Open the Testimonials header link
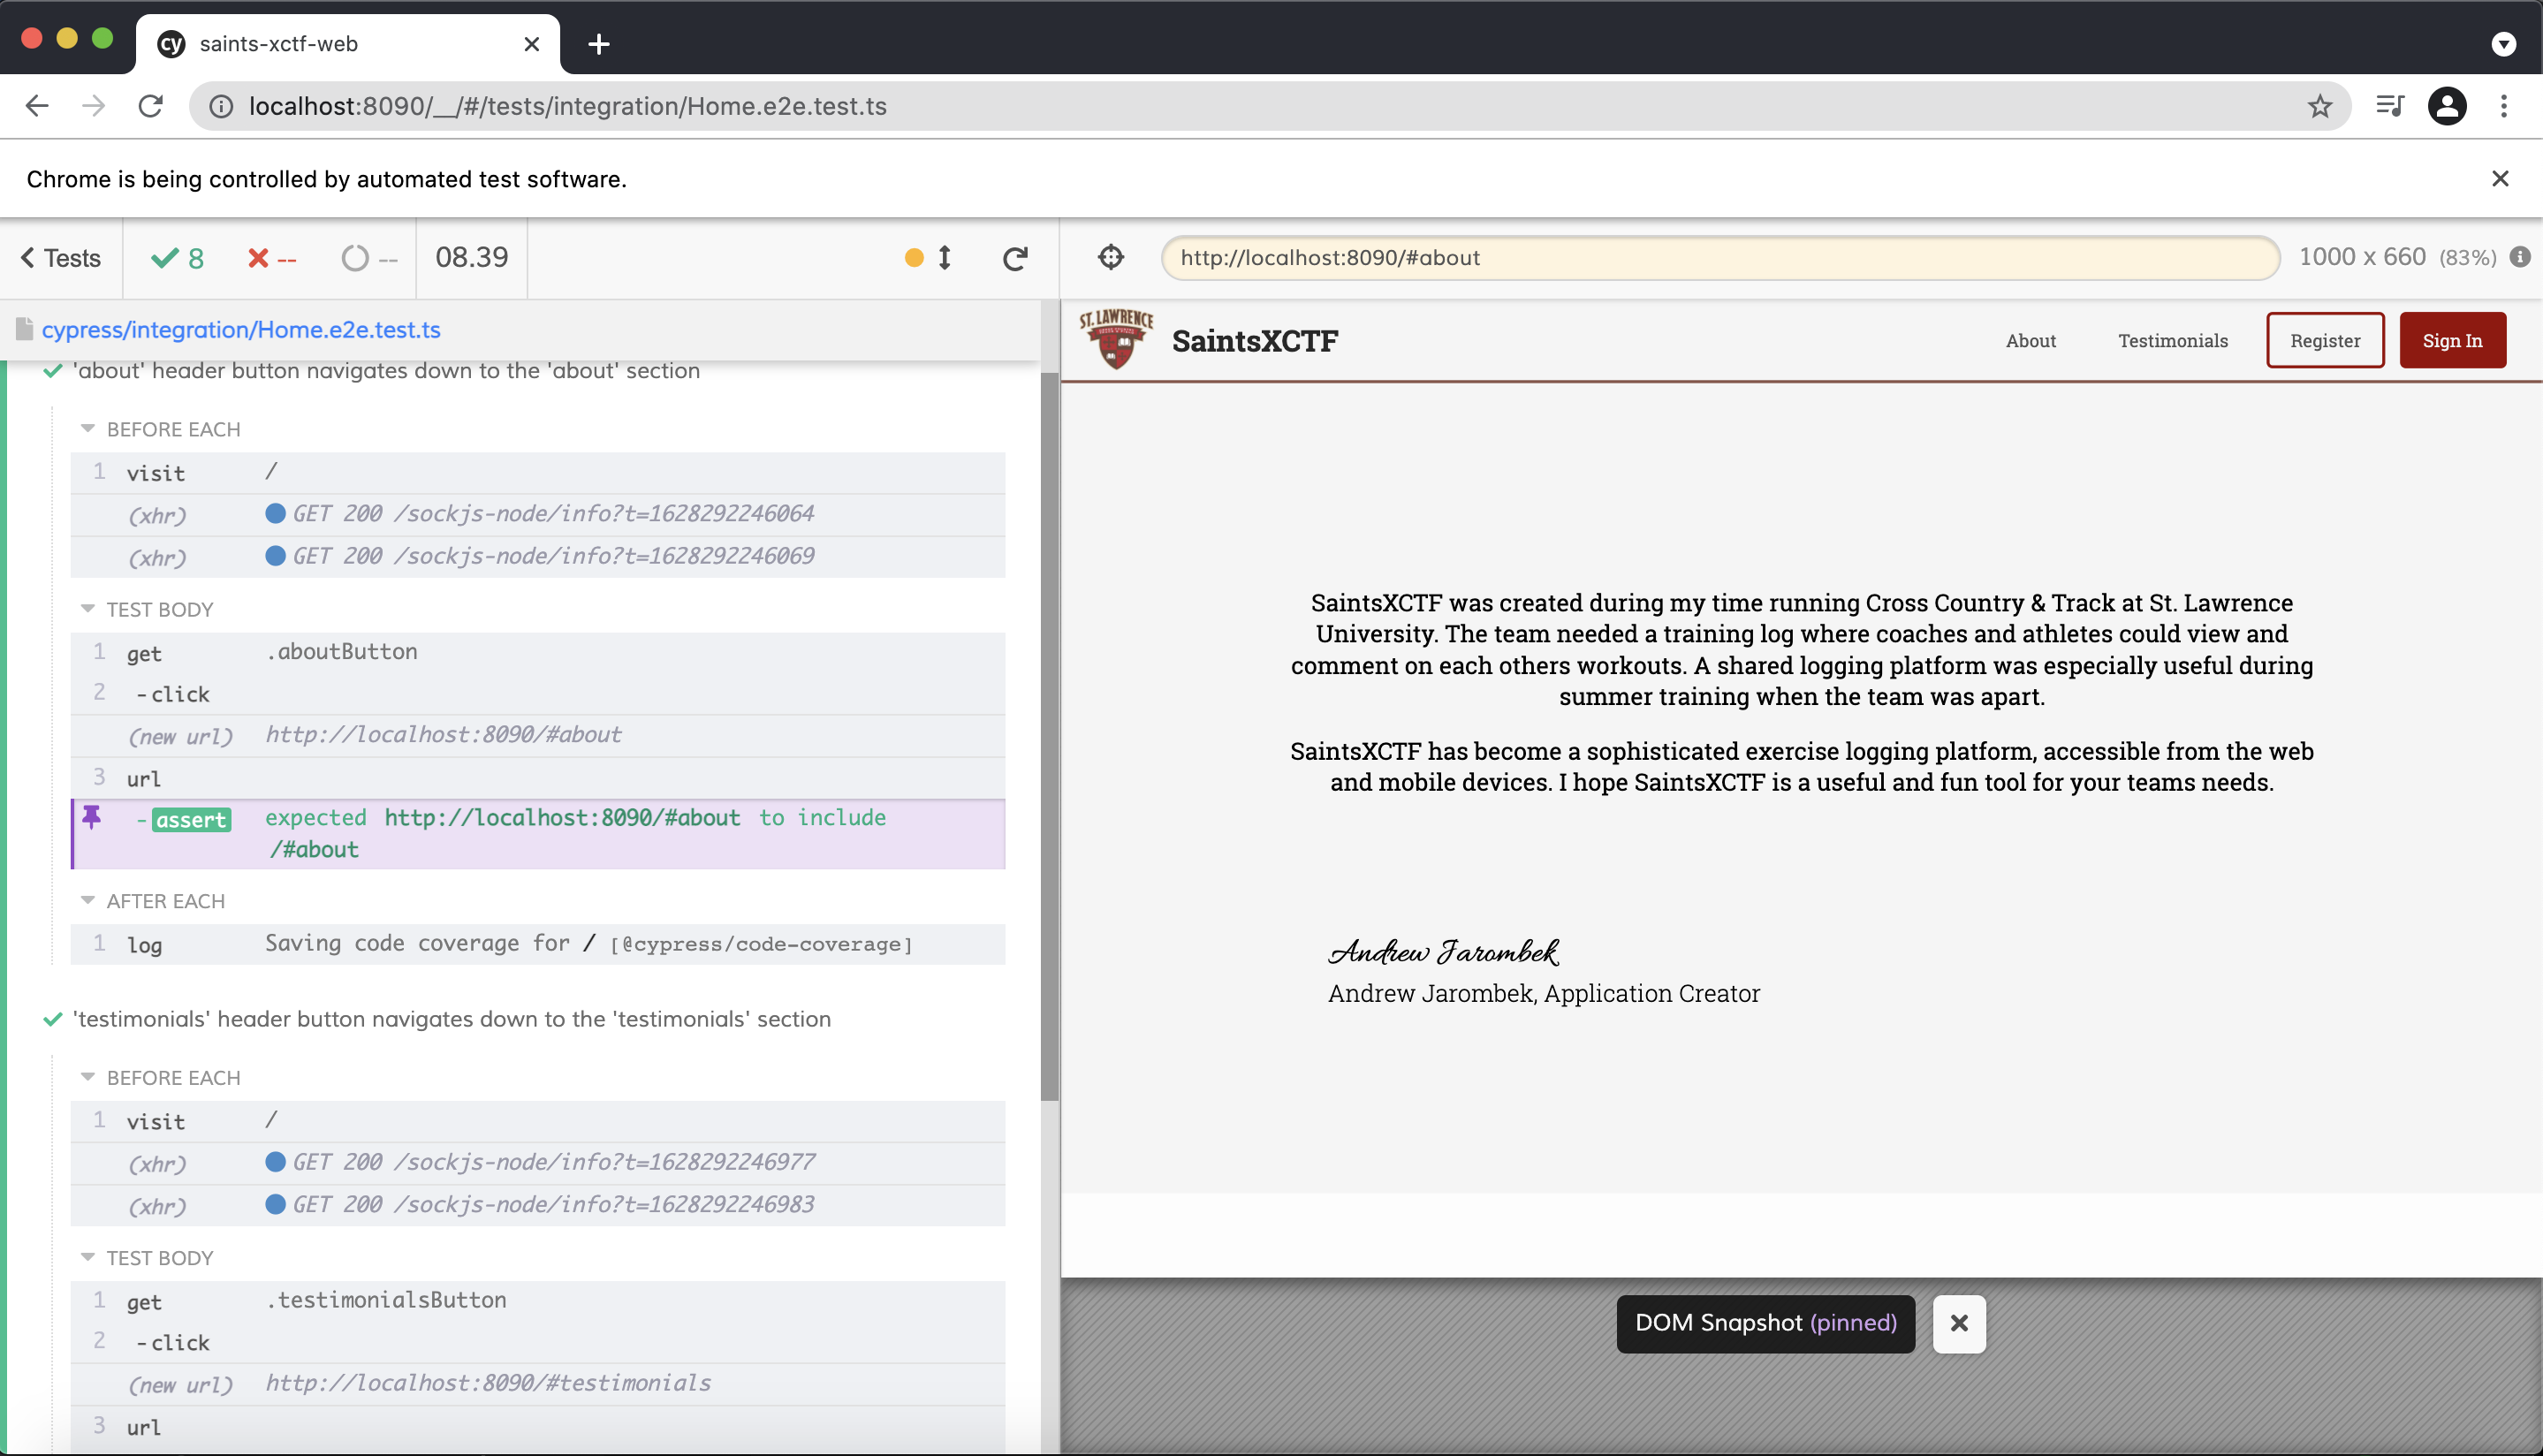 2172,341
